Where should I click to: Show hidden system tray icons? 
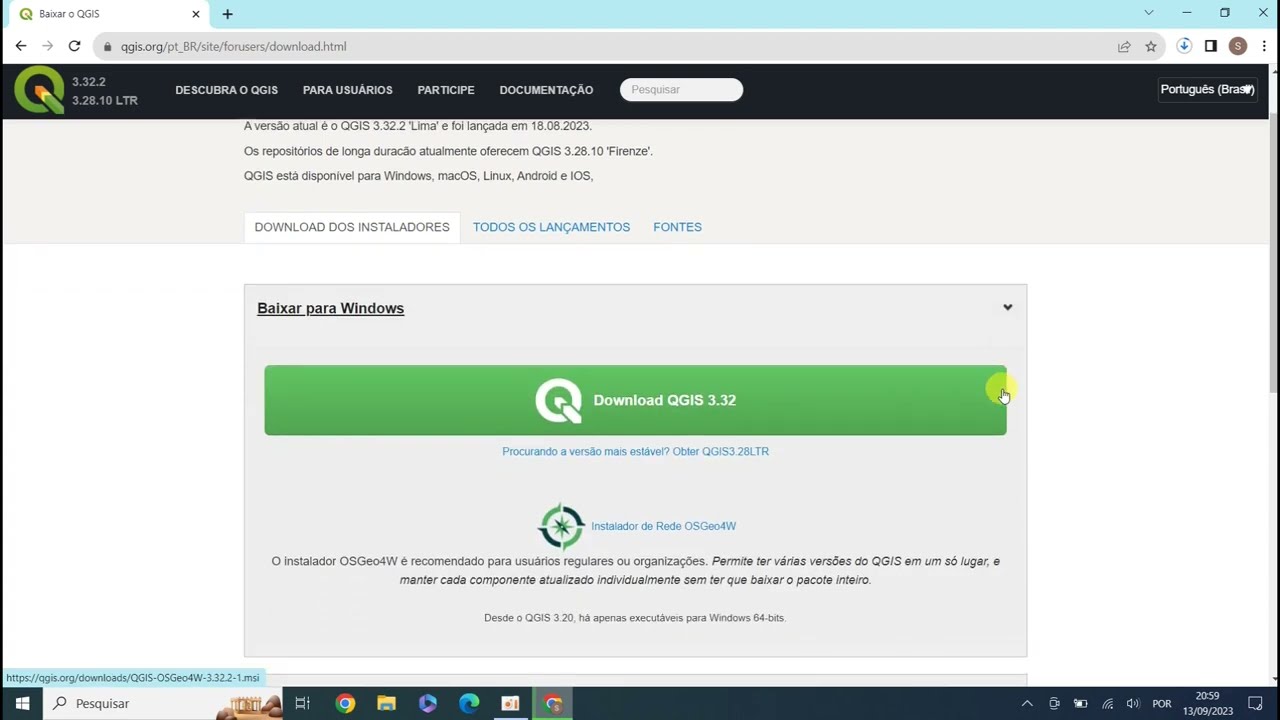pos(1026,703)
